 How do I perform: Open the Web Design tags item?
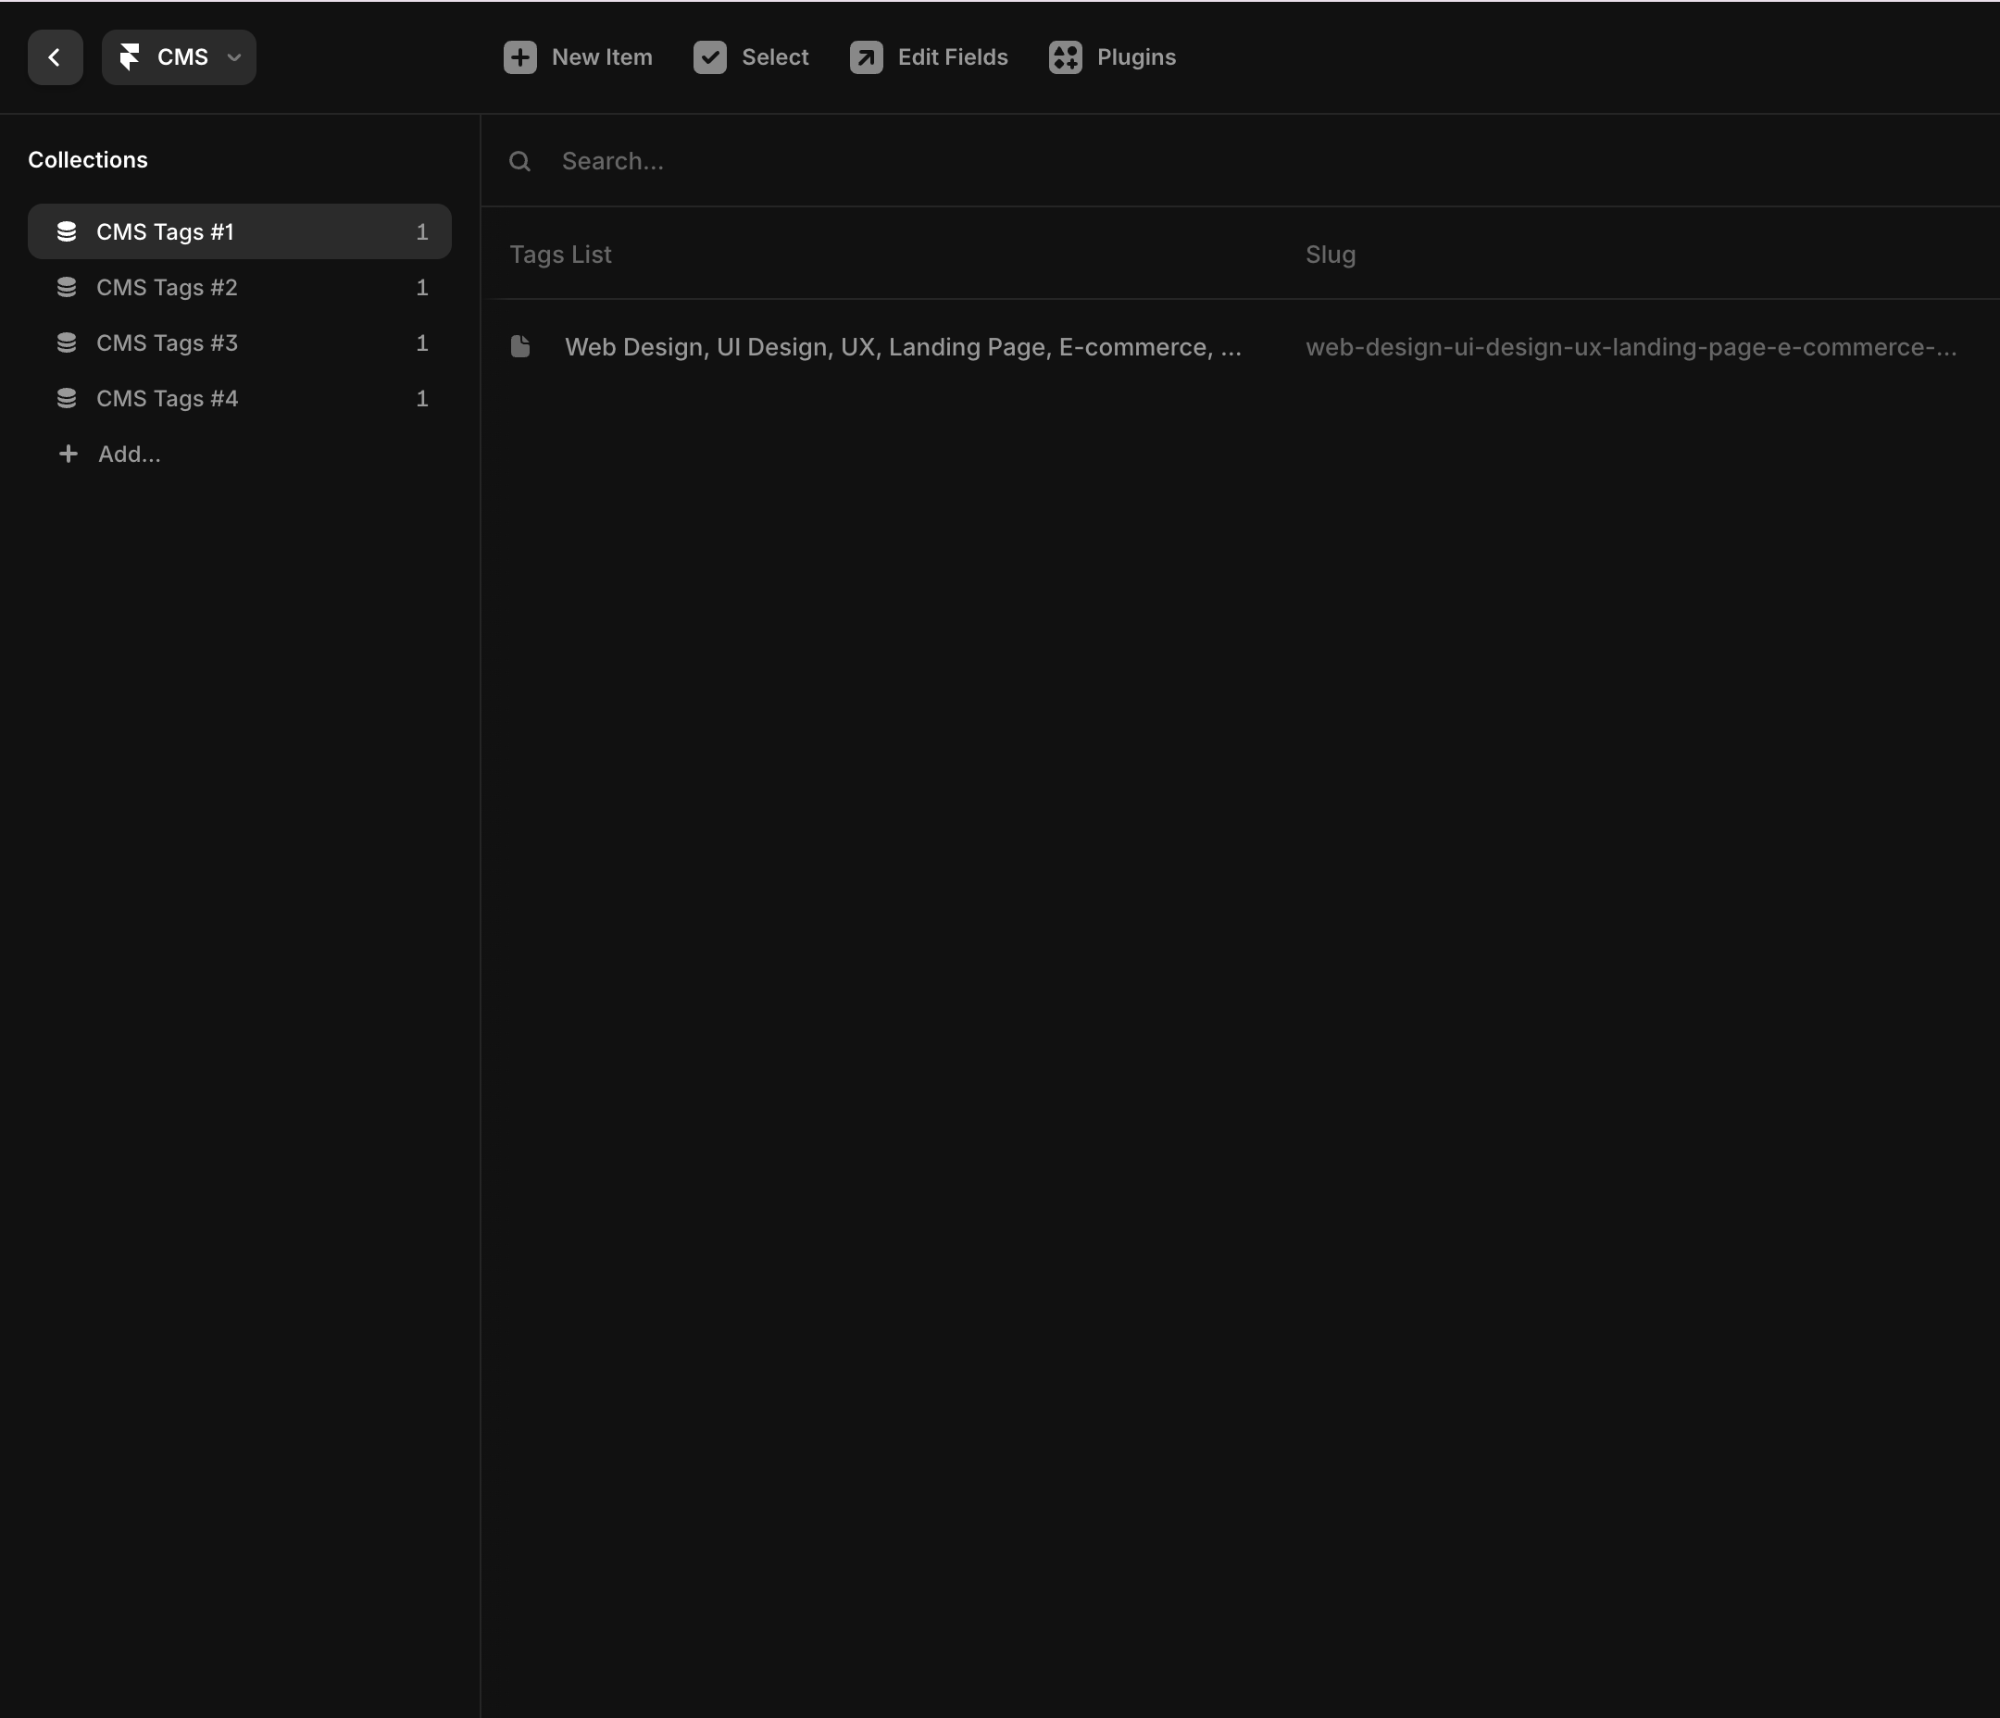point(902,347)
